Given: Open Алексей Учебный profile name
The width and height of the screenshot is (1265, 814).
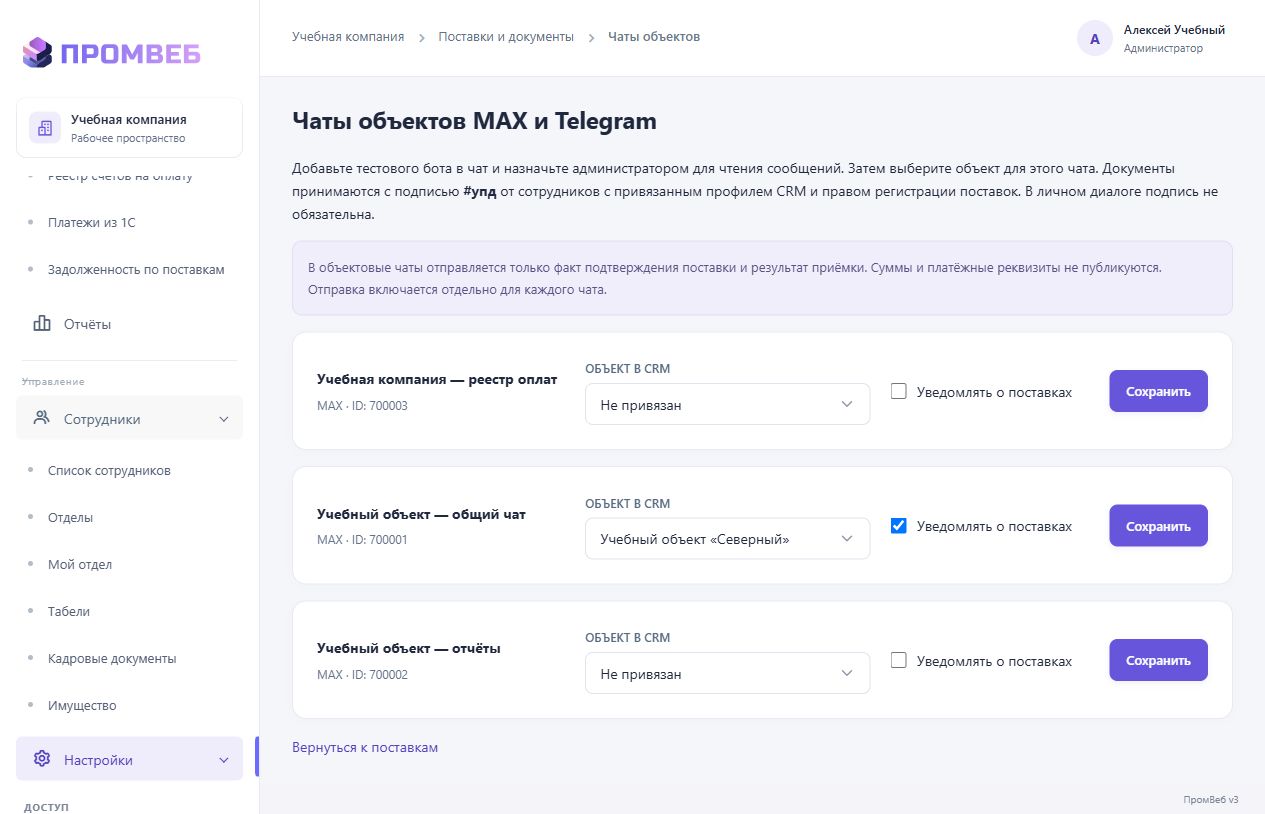Looking at the screenshot, I should (x=1174, y=30).
